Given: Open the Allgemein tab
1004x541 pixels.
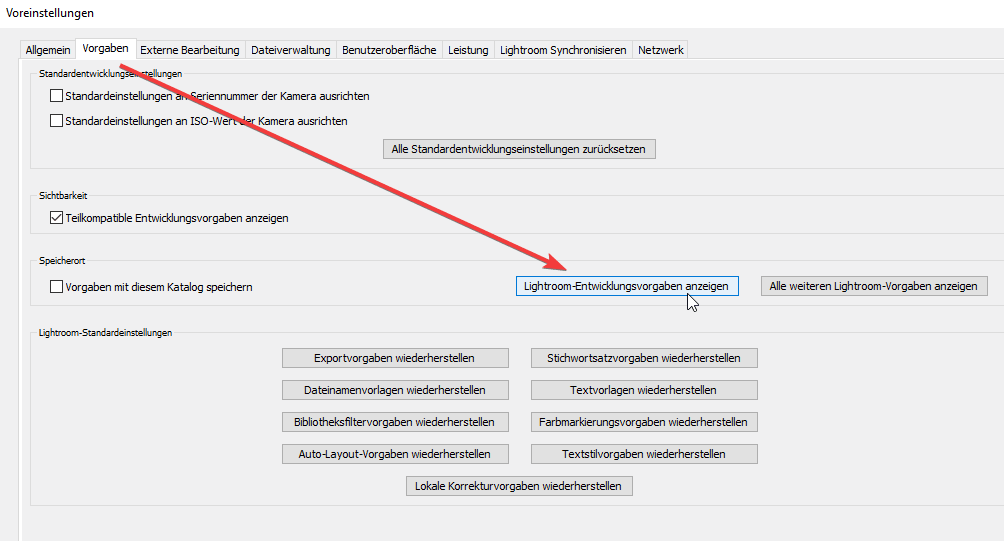Looking at the screenshot, I should (x=48, y=50).
